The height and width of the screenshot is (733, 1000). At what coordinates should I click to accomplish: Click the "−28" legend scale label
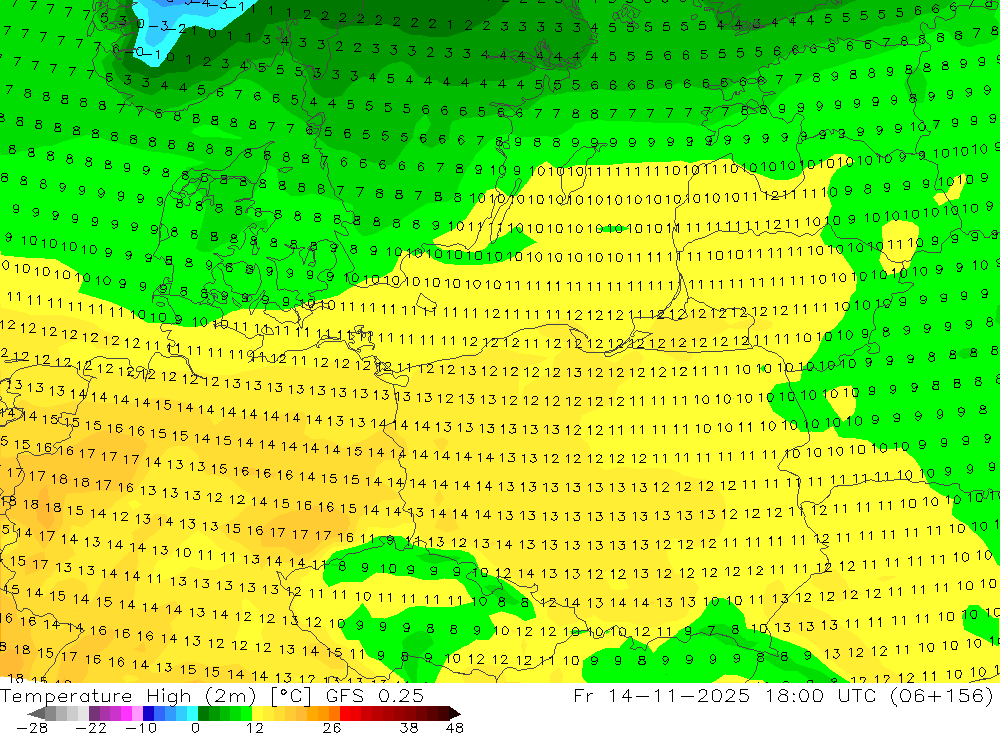32,727
